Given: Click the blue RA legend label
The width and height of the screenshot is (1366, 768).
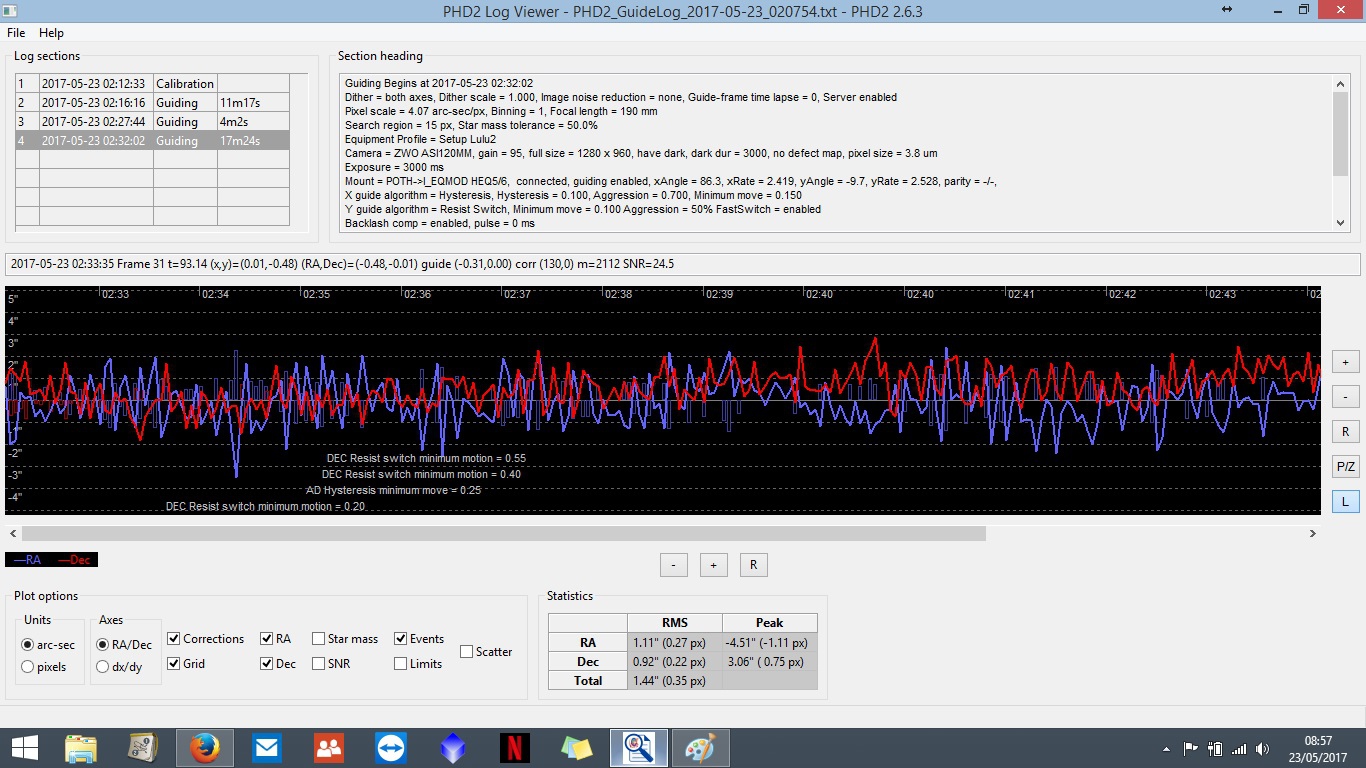Looking at the screenshot, I should pyautogui.click(x=28, y=560).
